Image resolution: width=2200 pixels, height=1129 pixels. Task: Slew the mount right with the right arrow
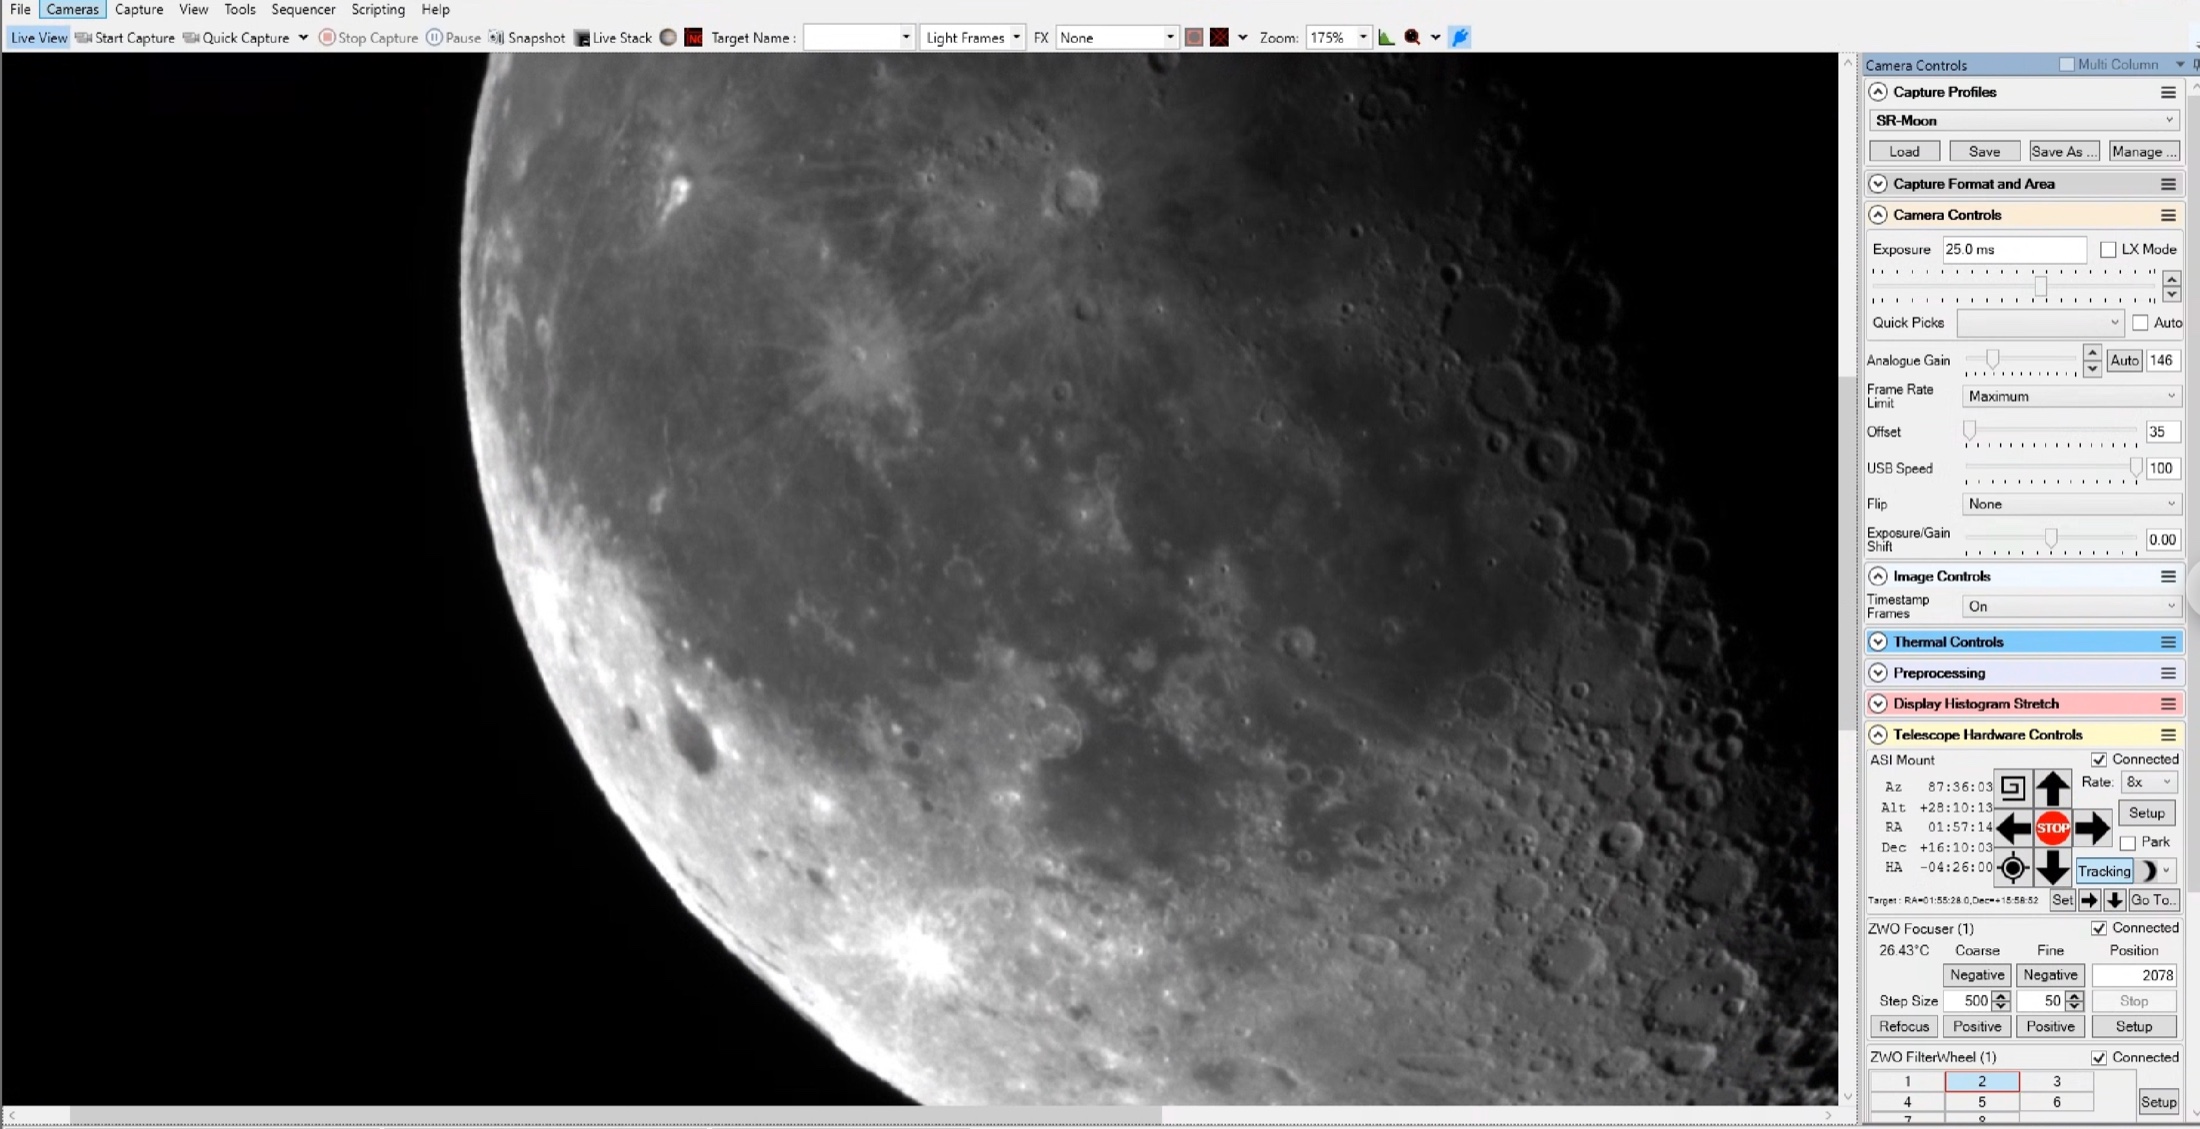[2092, 828]
